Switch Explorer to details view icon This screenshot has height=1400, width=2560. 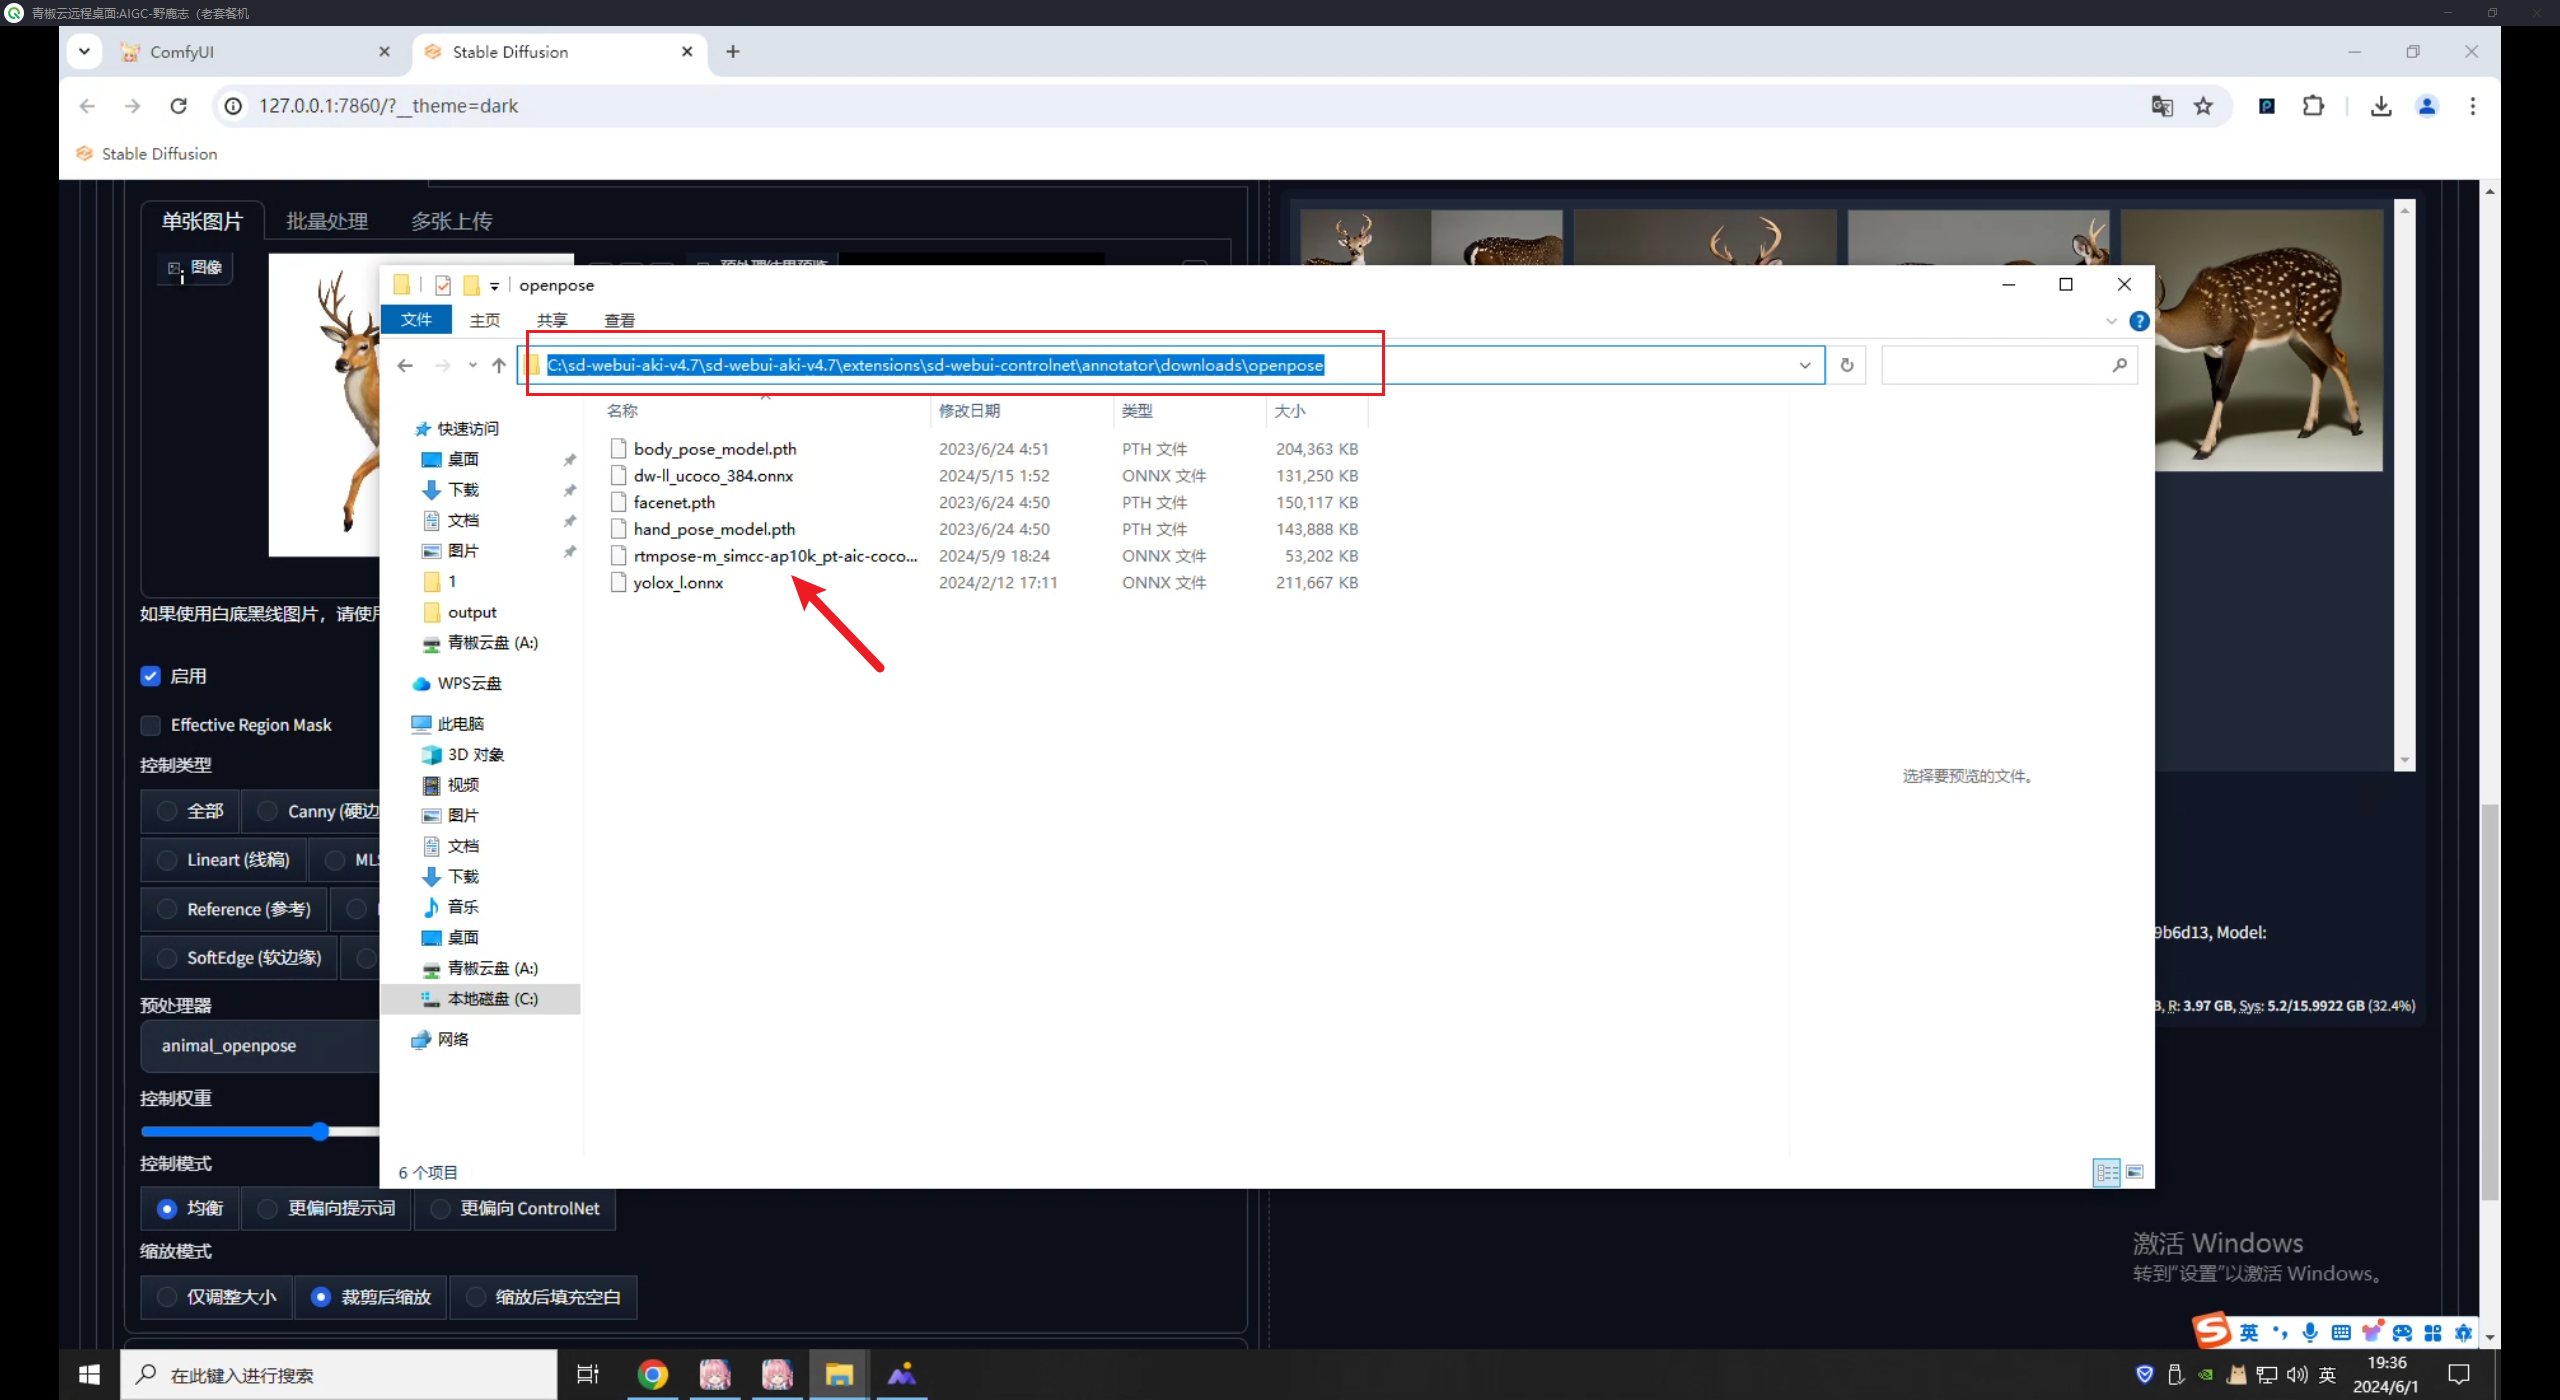click(2107, 1172)
